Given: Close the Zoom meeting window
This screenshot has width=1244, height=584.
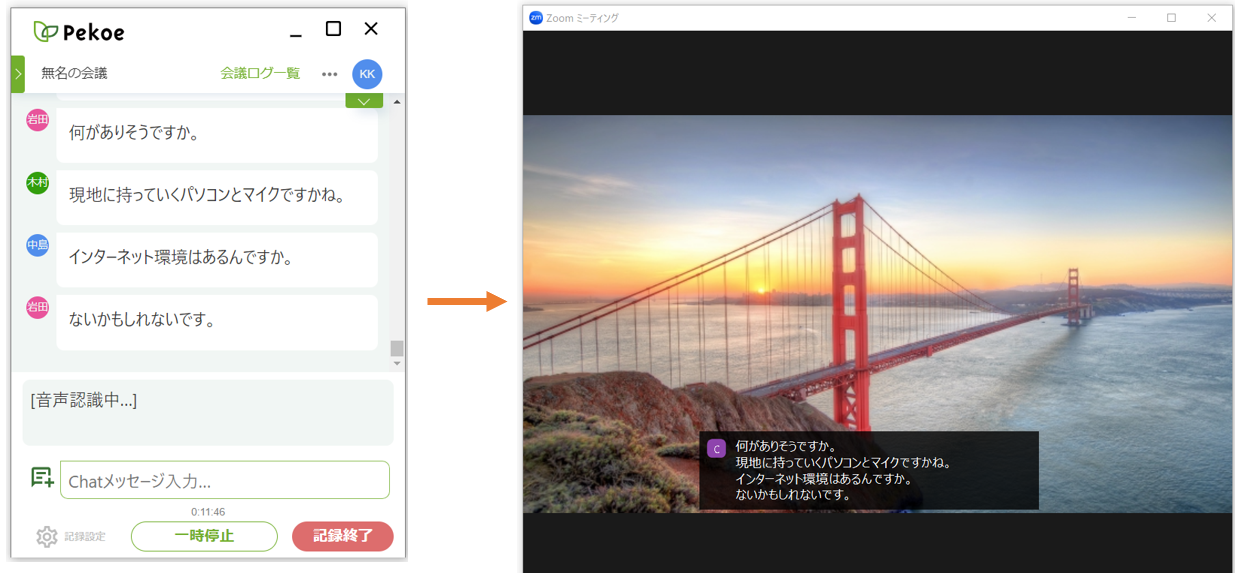Looking at the screenshot, I should (1212, 18).
